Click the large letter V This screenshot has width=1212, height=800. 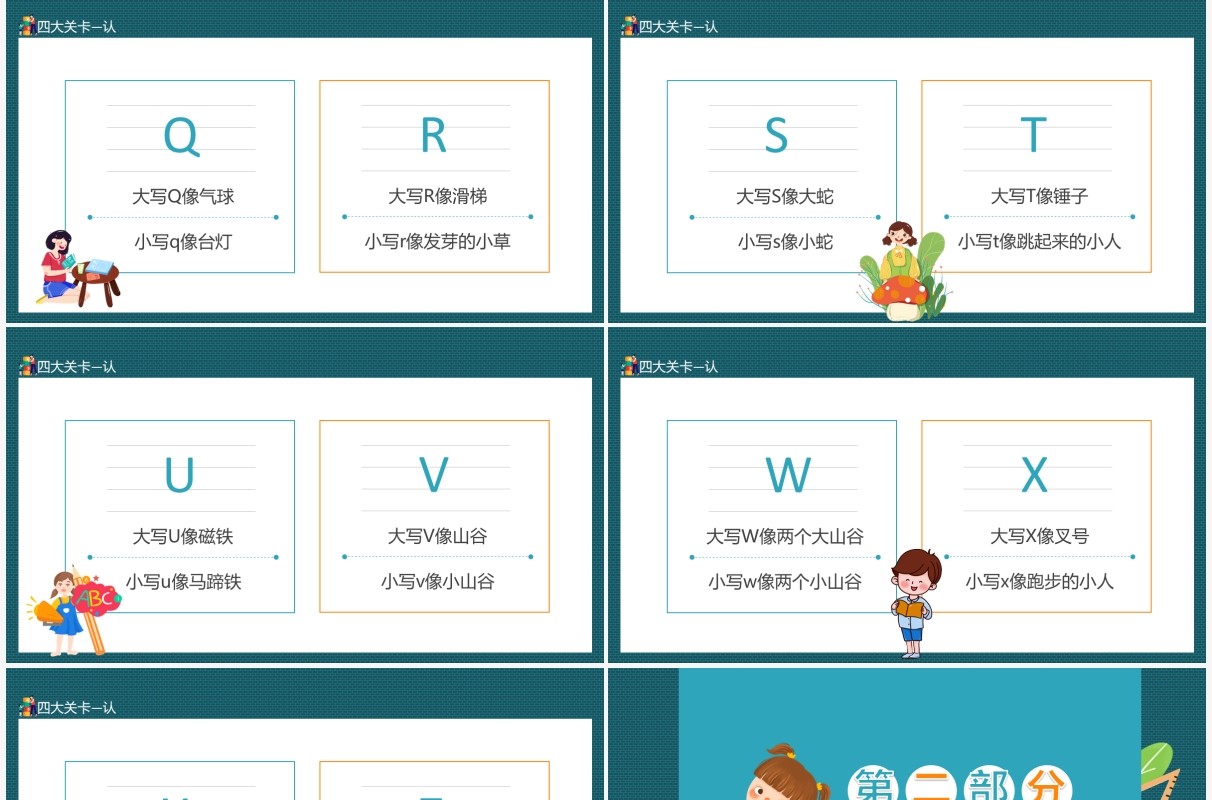433,475
